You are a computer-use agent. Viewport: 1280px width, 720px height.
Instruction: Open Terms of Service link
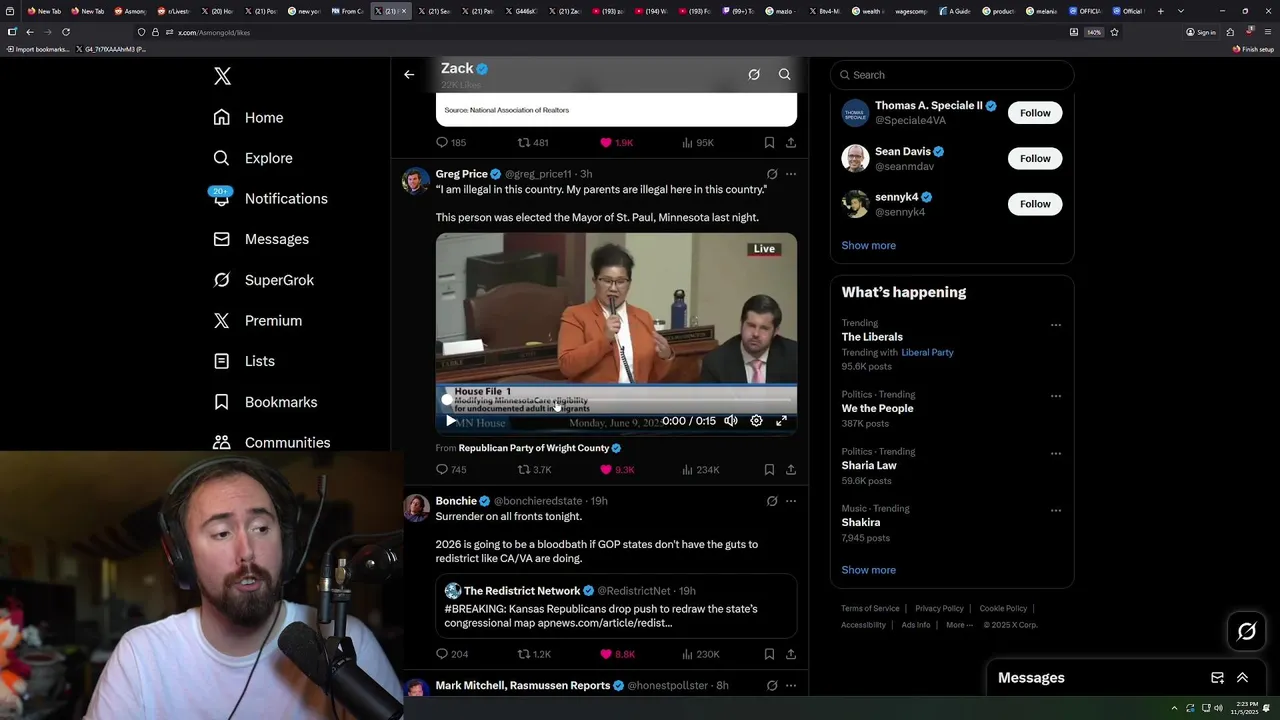tap(870, 608)
